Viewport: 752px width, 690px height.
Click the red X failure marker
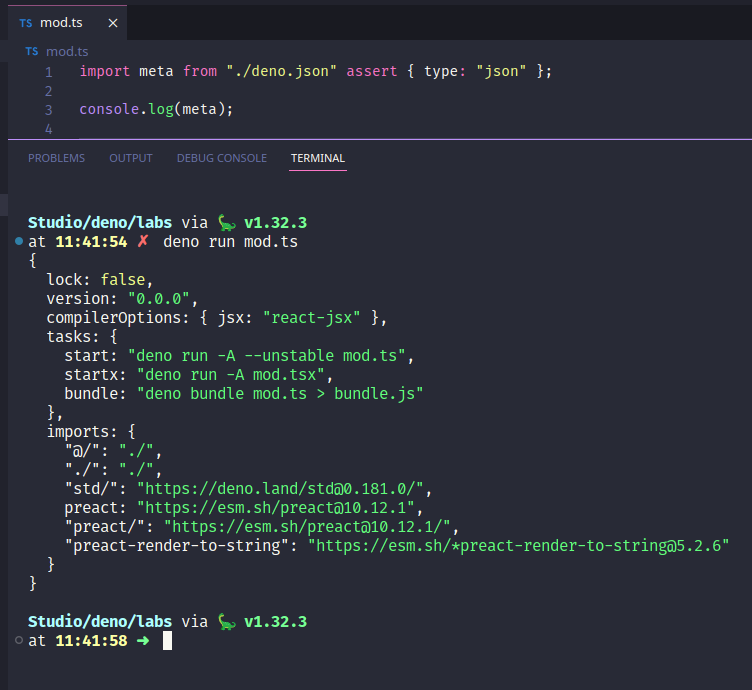(x=142, y=241)
